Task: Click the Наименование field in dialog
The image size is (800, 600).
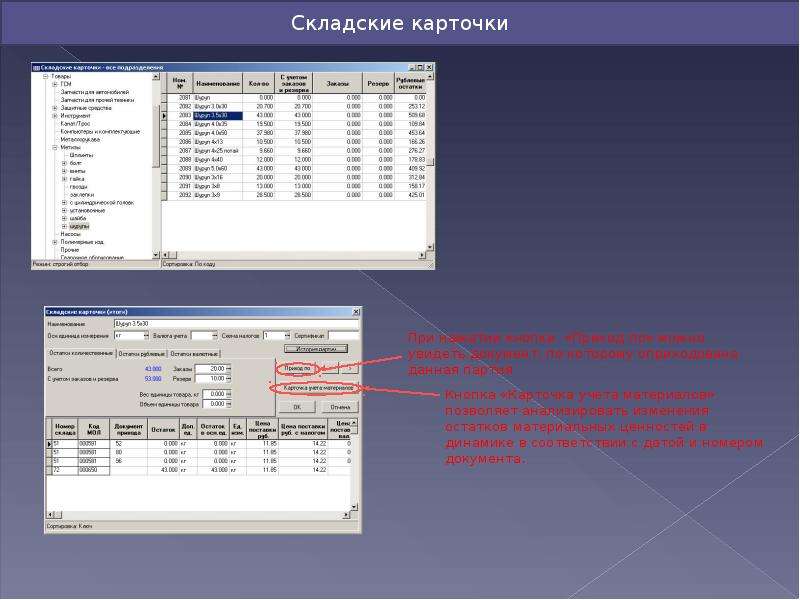Action: click(x=236, y=323)
